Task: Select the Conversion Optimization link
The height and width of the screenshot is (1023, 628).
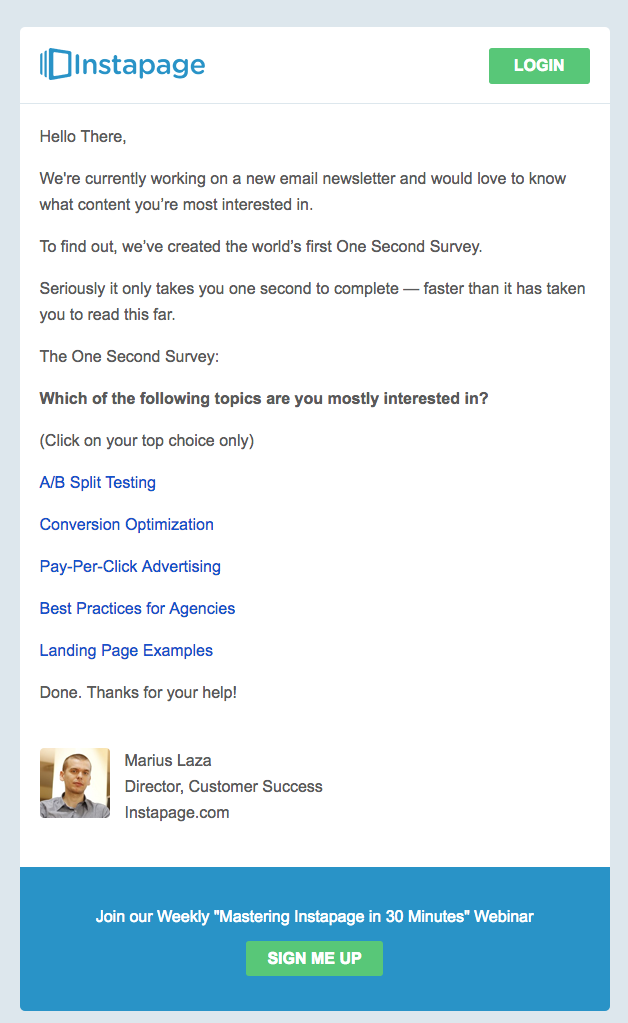Action: coord(127,524)
